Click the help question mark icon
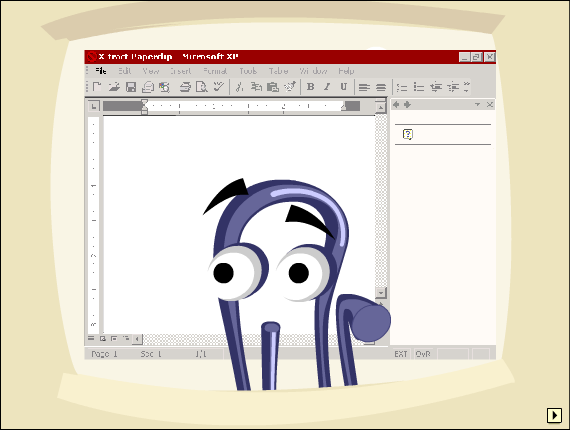570x430 pixels. point(408,134)
